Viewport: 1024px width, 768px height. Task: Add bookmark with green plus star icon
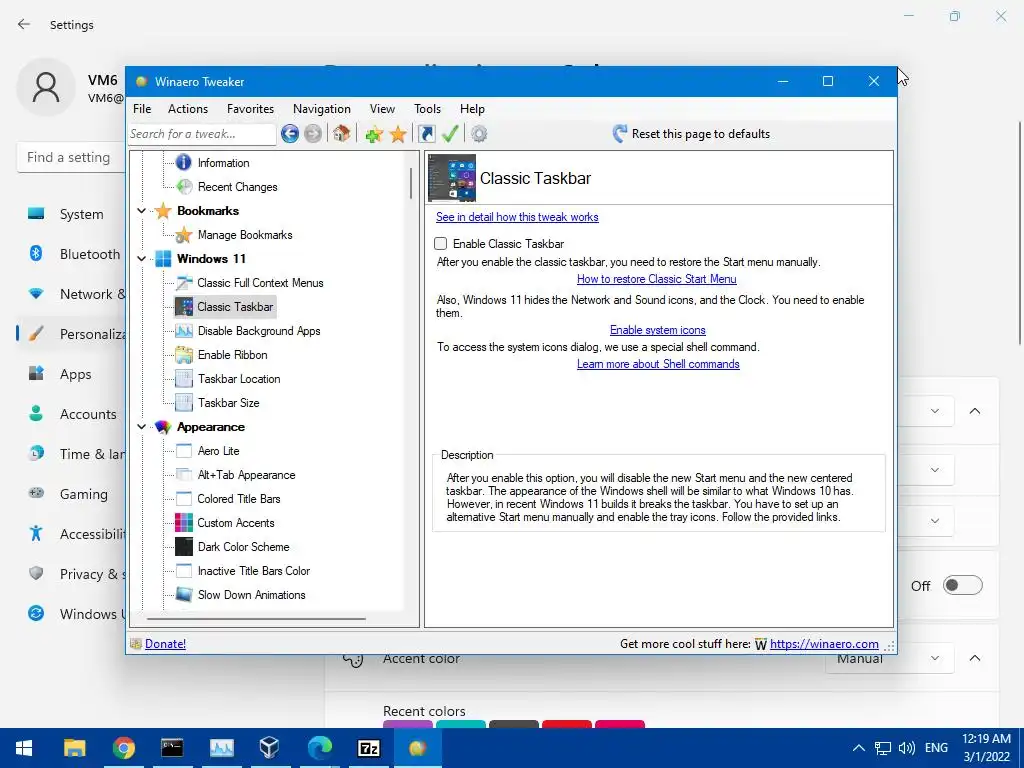374,134
